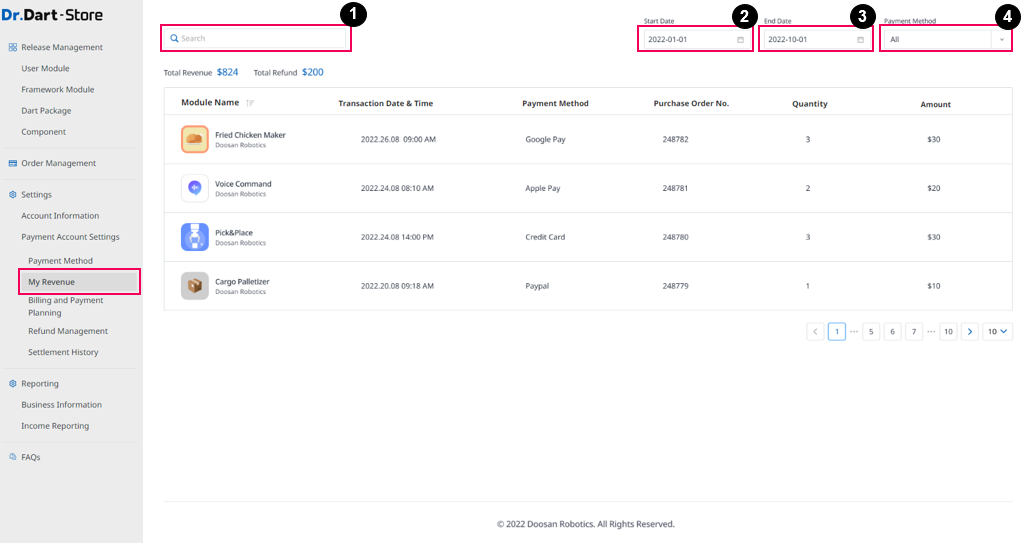Open Settlement History page

click(63, 352)
